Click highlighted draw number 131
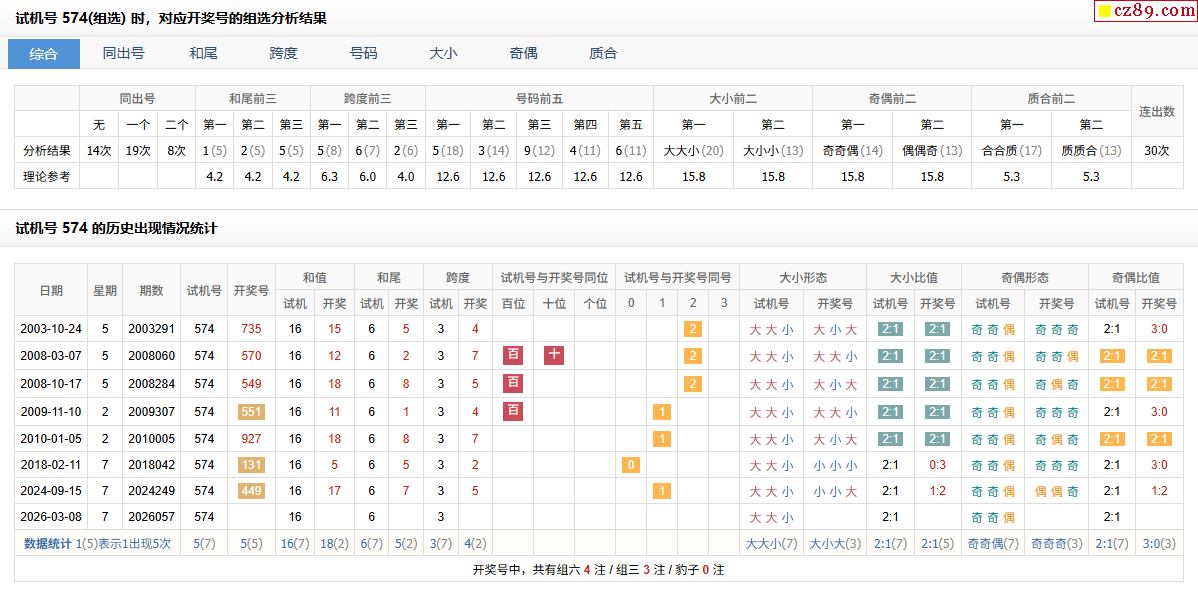The image size is (1198, 590). 251,465
